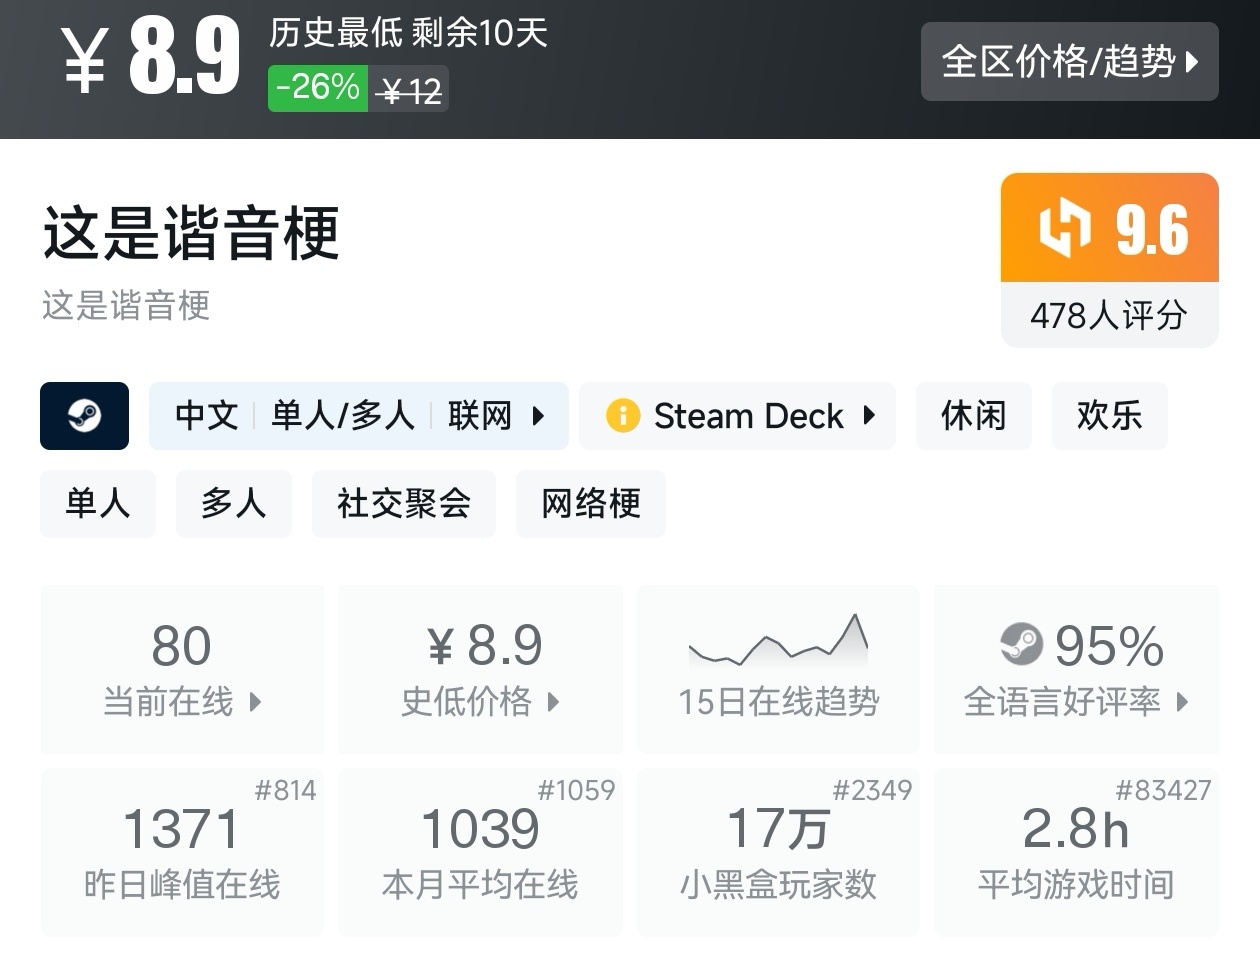Click the arrow beside 全语言好评率
The height and width of the screenshot is (961, 1260).
[x=1182, y=702]
